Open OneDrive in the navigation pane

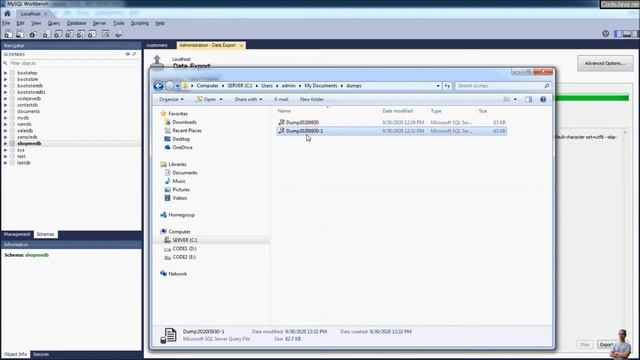coord(182,147)
